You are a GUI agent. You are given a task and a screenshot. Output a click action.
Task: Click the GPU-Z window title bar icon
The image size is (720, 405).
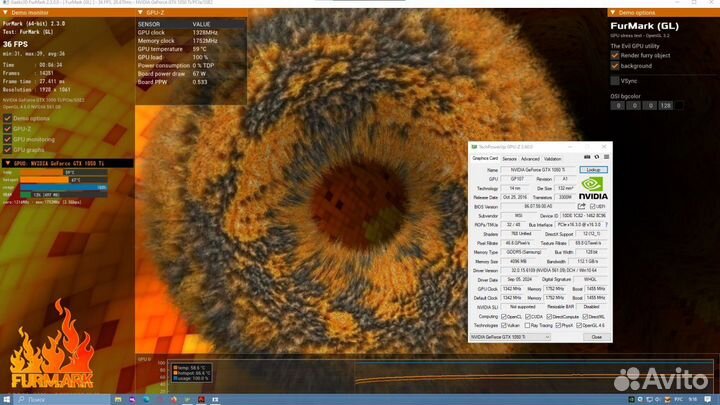(474, 147)
